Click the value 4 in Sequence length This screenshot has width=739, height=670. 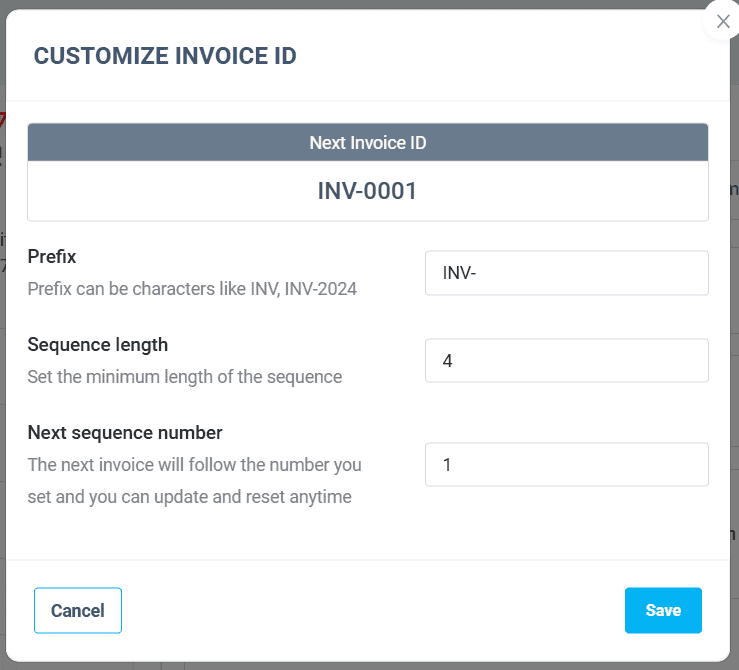point(448,361)
